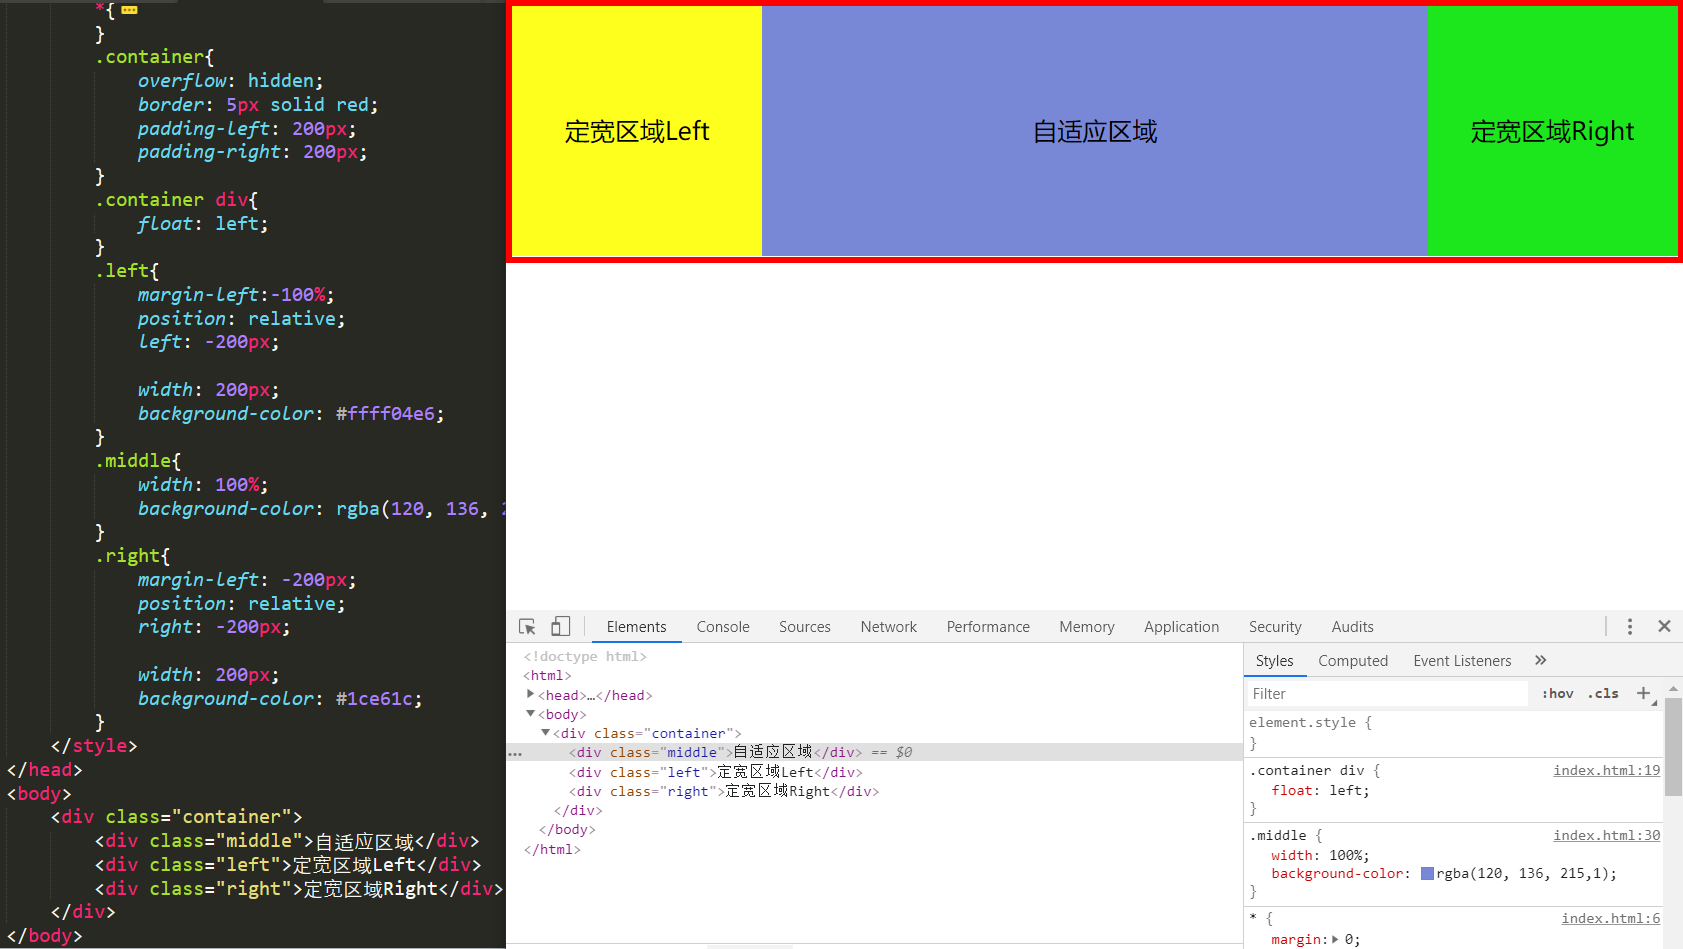Open the Performance tab

coord(988,627)
